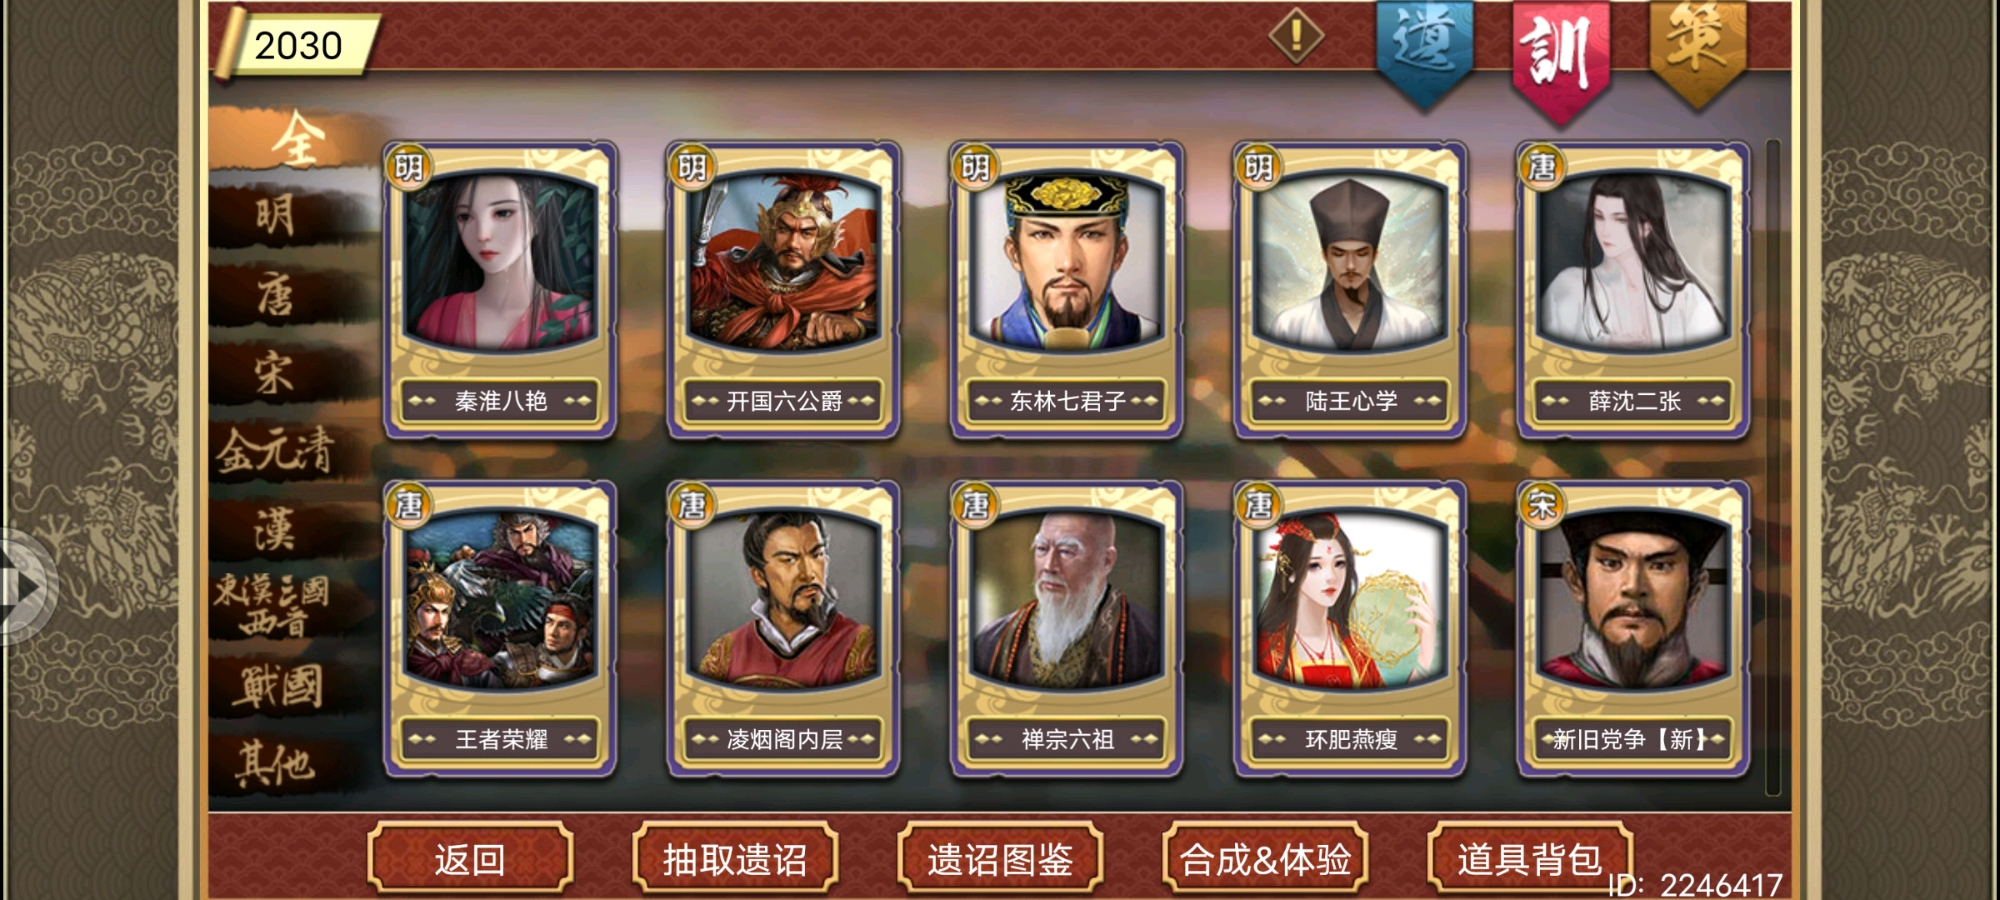Expand the side arrow on left edge
The image size is (2000, 900).
click(x=24, y=586)
